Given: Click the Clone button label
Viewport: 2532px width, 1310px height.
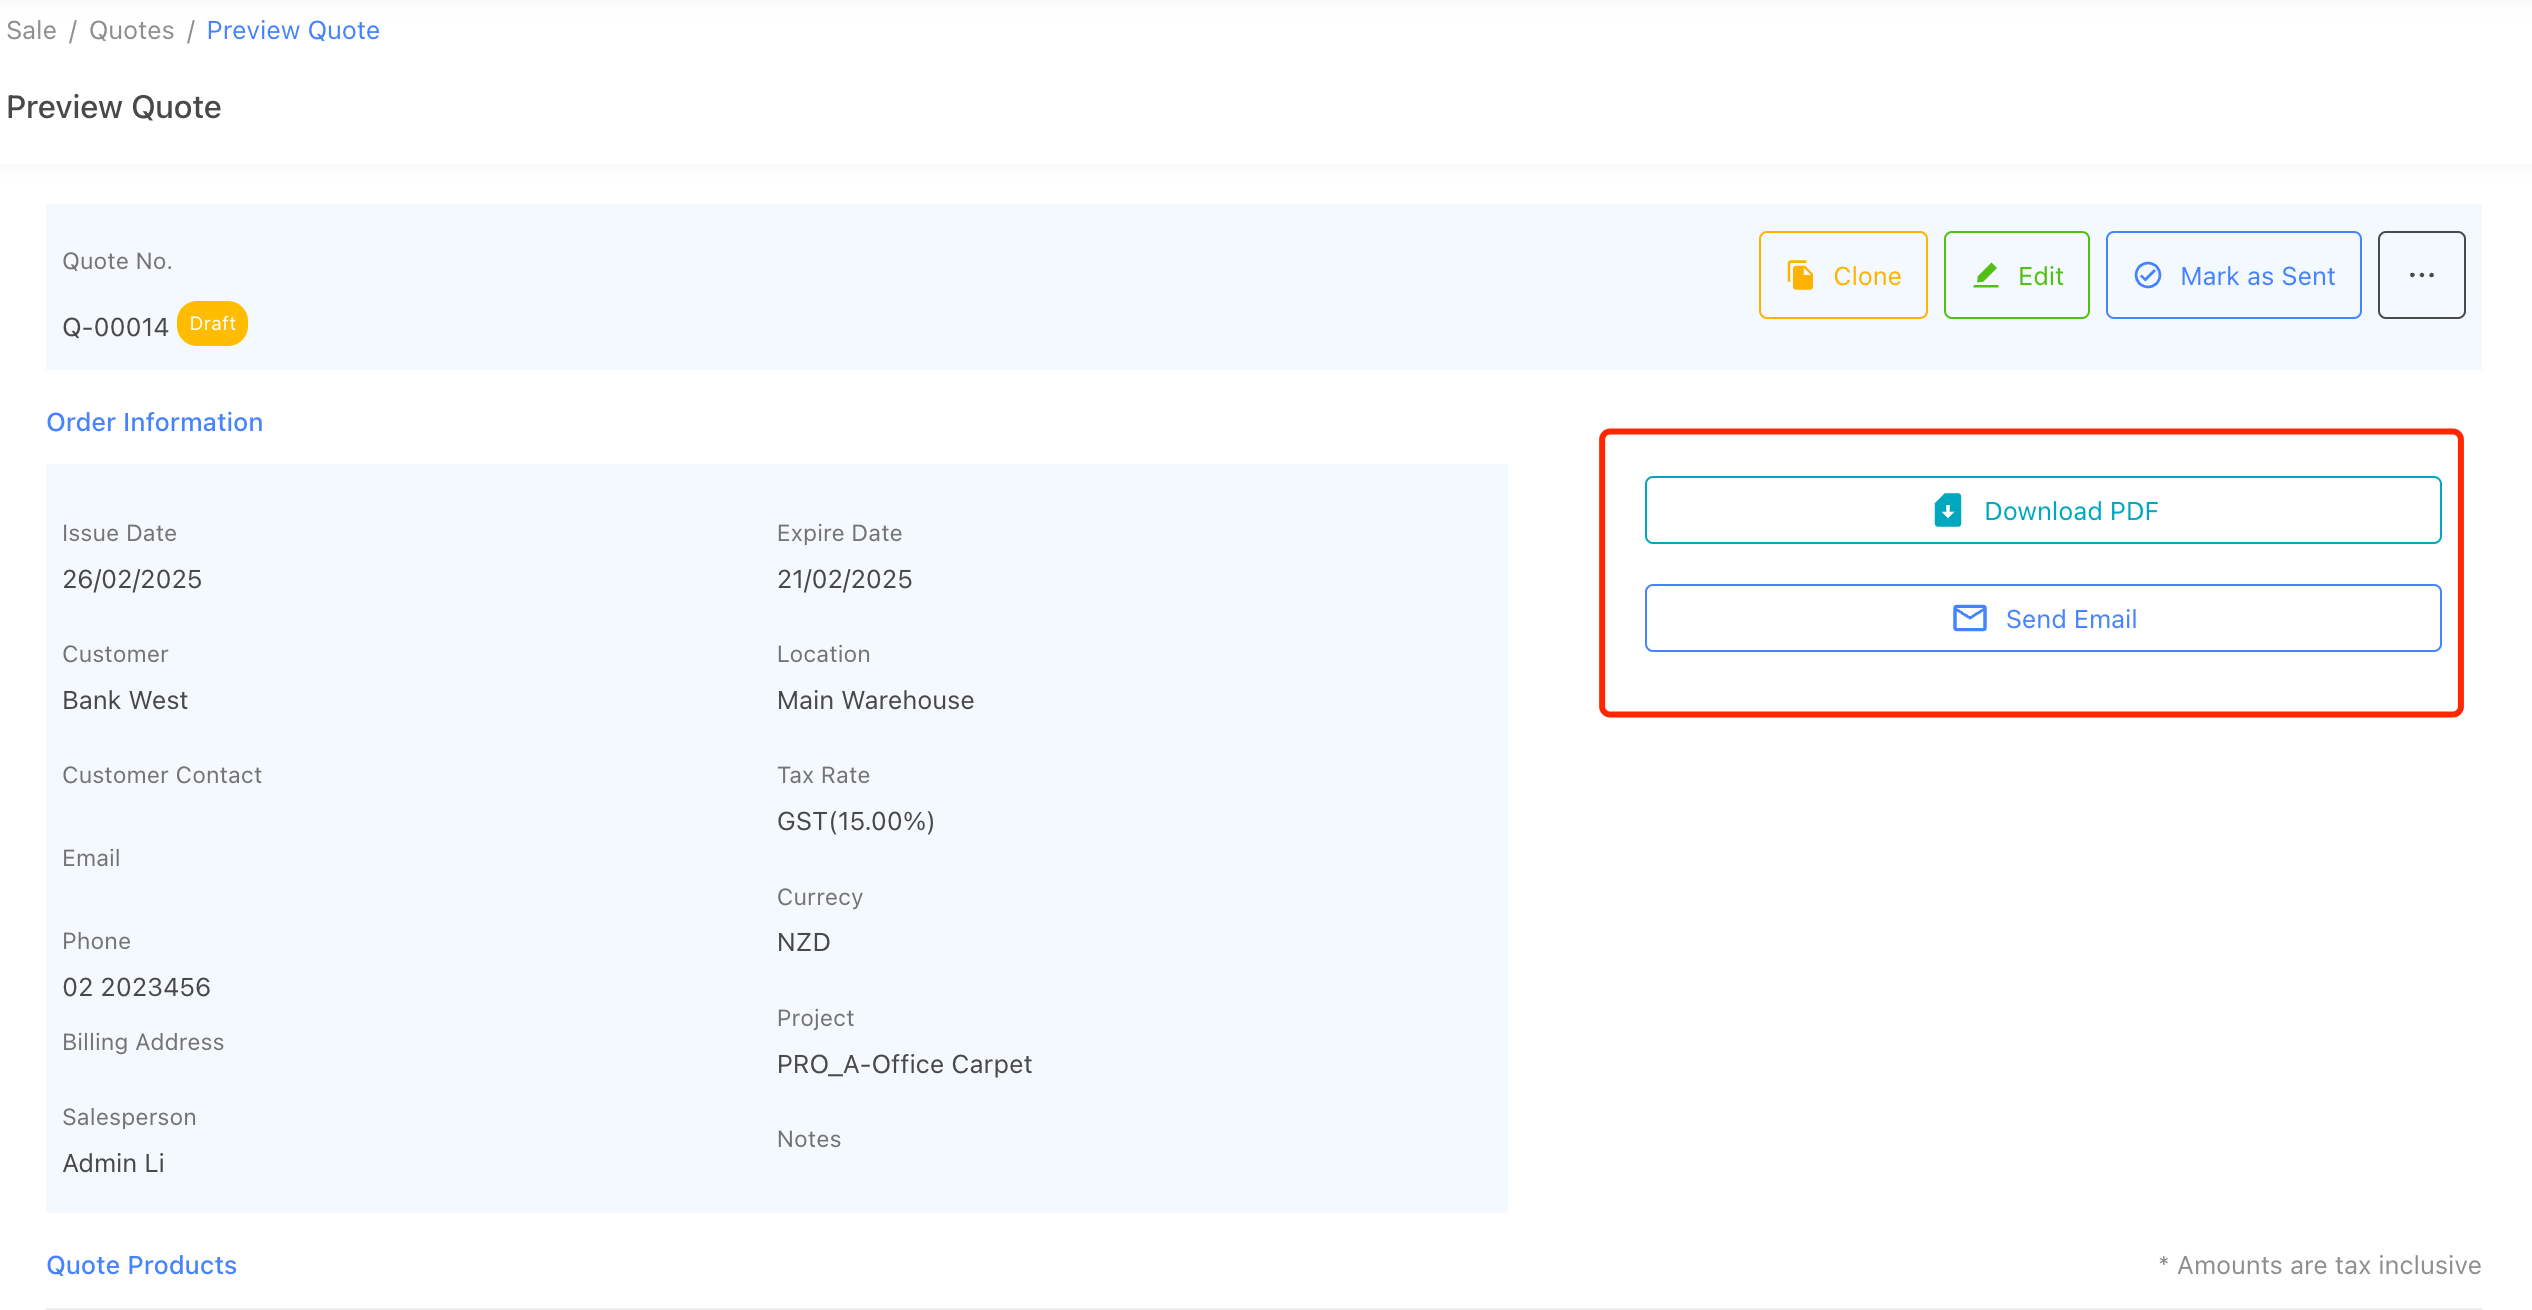Looking at the screenshot, I should [1866, 276].
